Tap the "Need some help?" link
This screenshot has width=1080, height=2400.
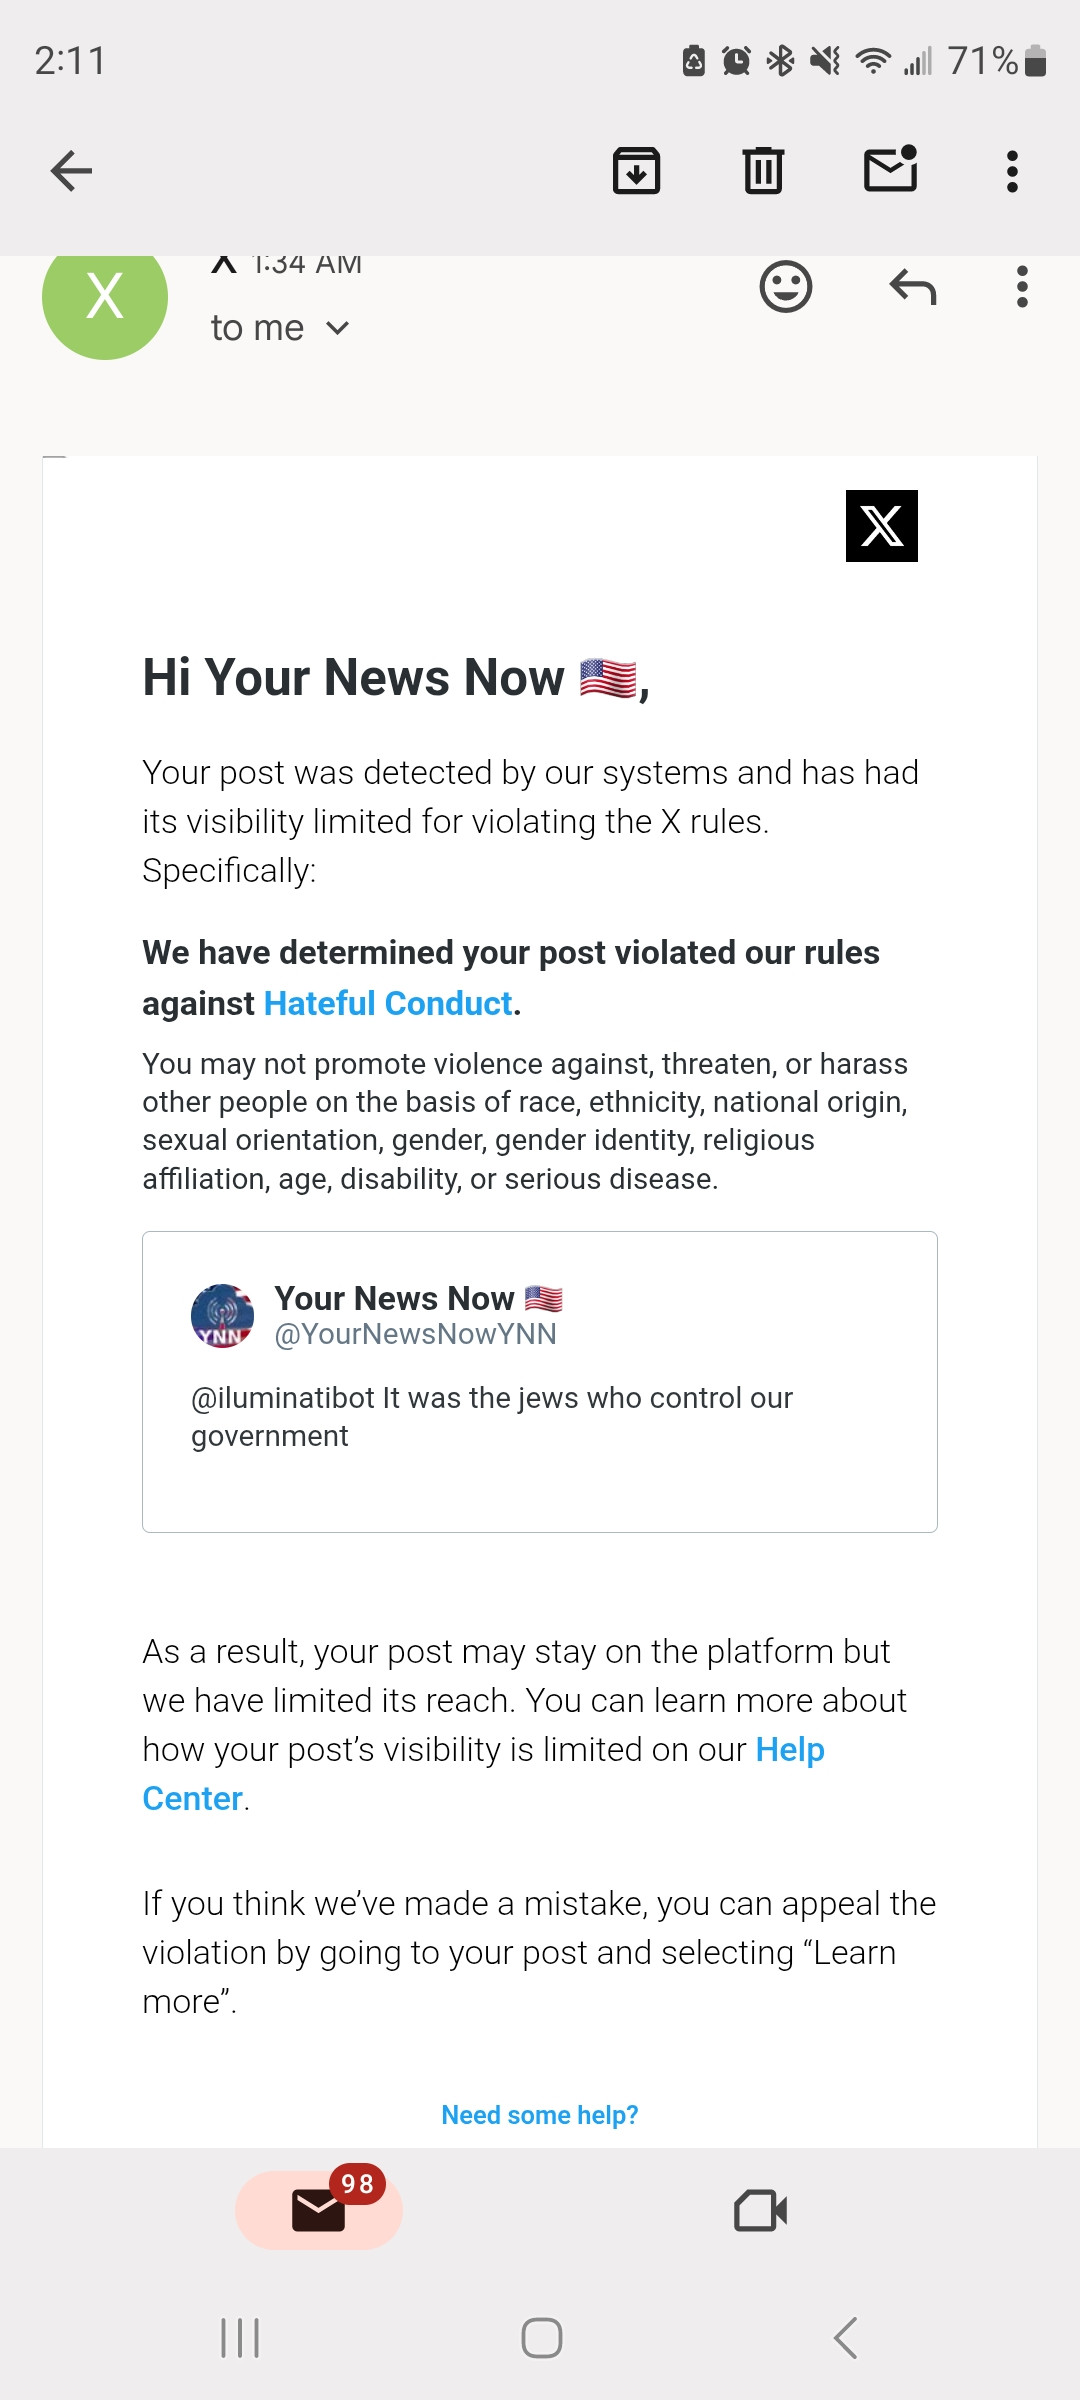(540, 2115)
